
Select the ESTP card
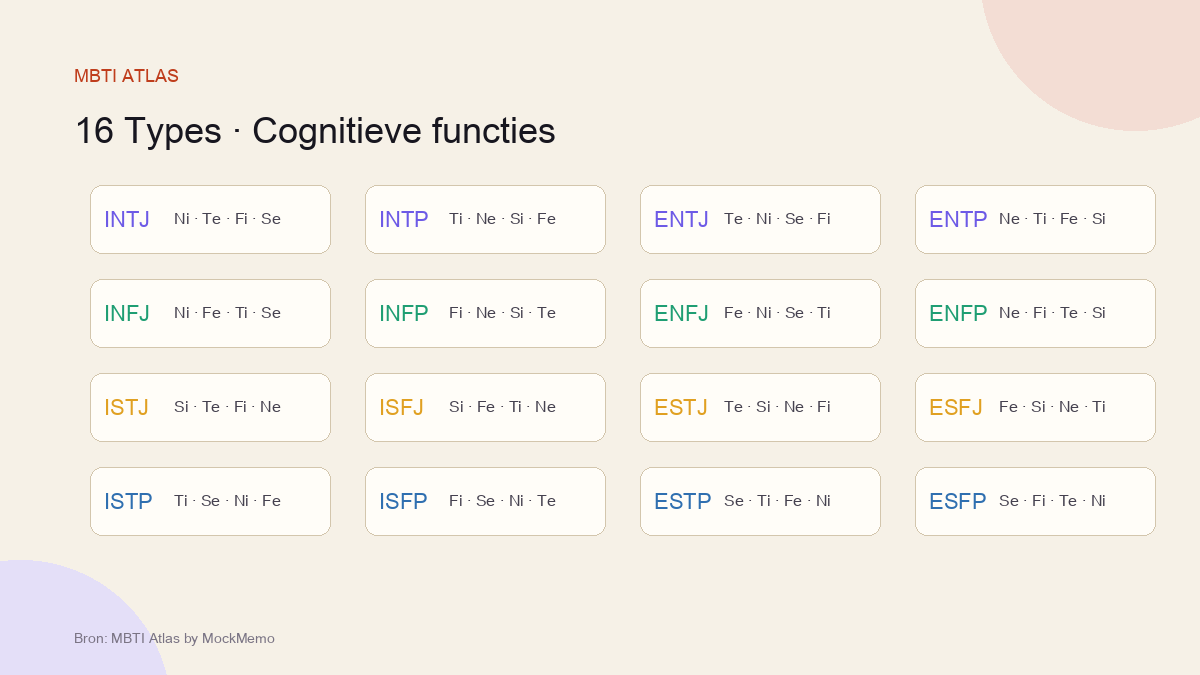[x=760, y=501]
